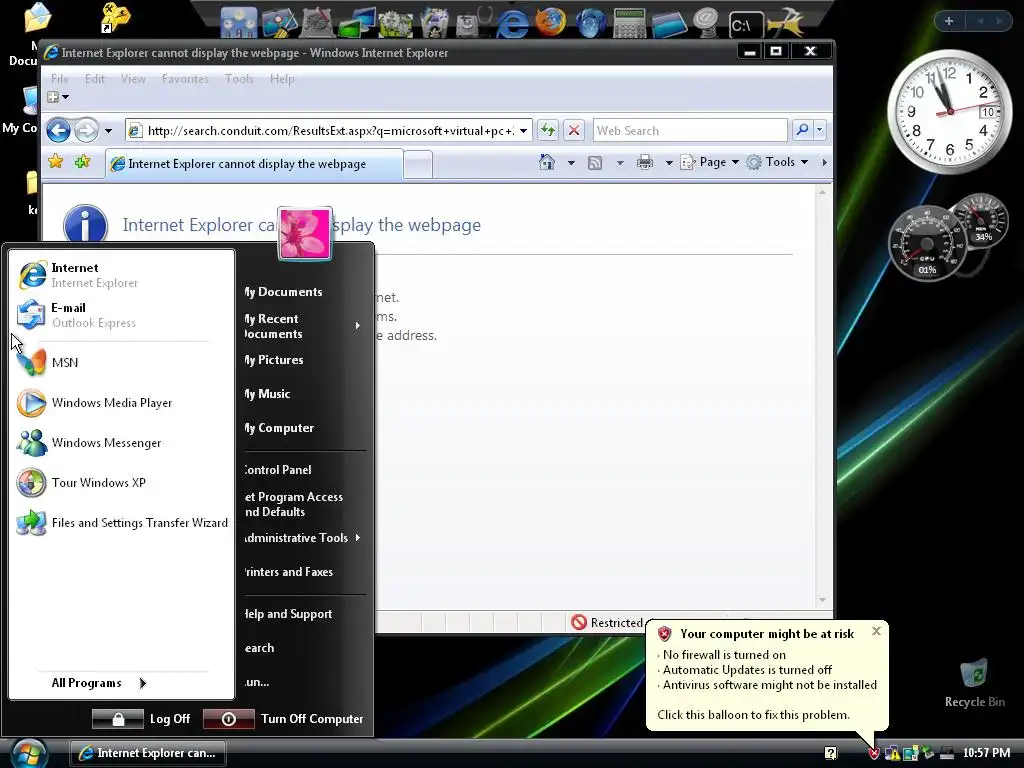Open a new blank tab
Viewport: 1024px width, 768px height.
pyautogui.click(x=418, y=164)
